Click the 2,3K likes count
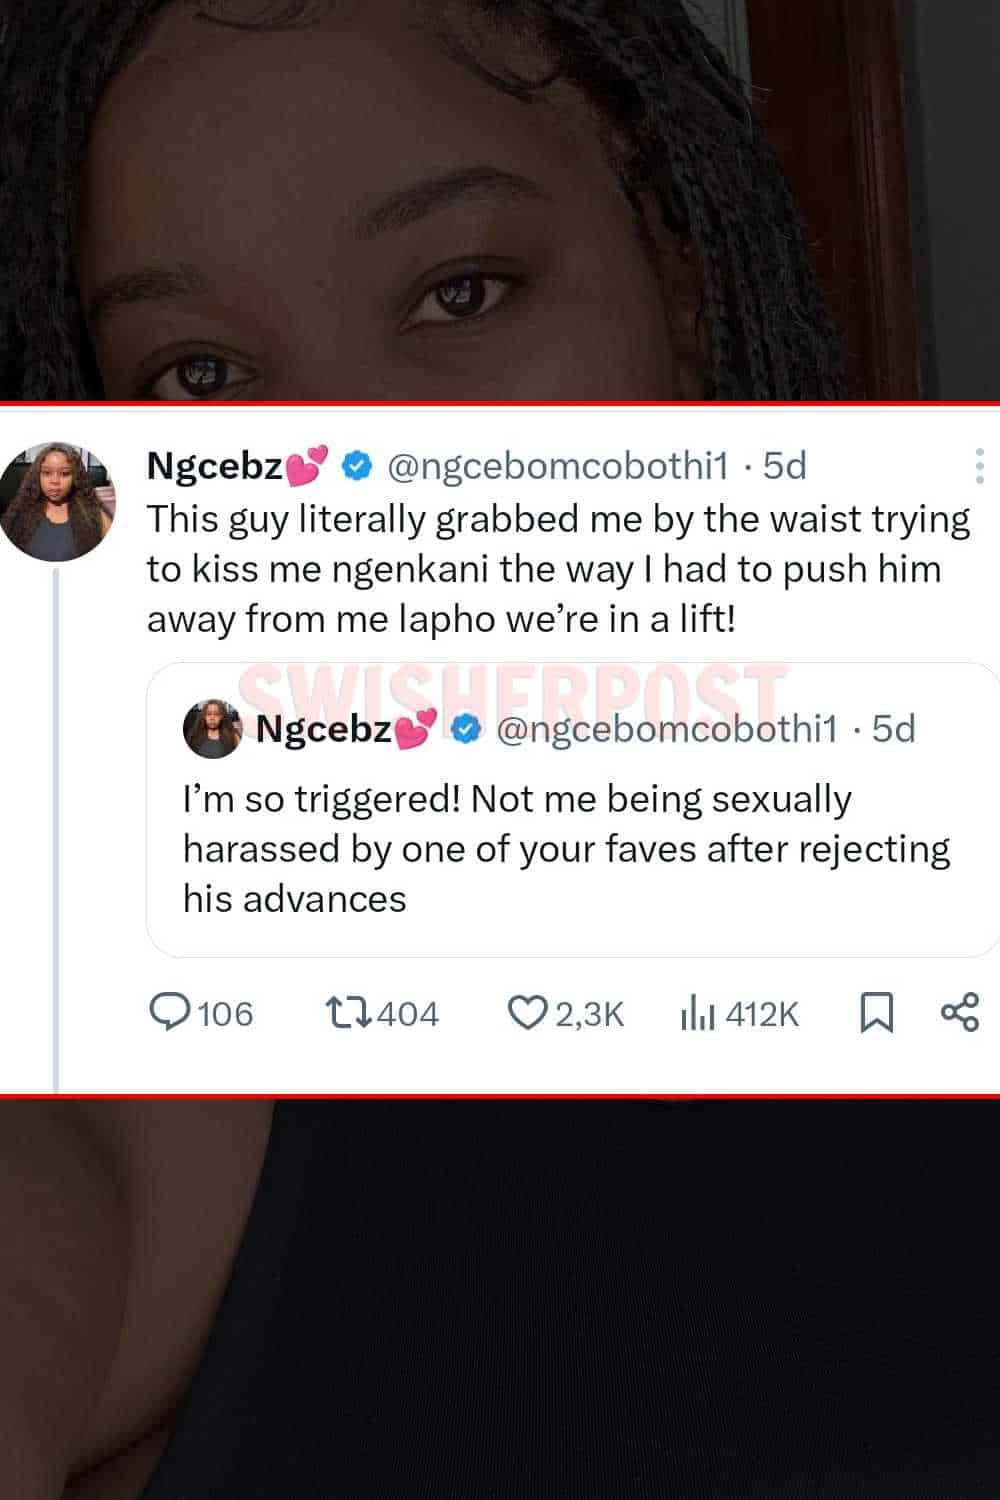Screen dimensions: 1000x1500 [589, 1014]
